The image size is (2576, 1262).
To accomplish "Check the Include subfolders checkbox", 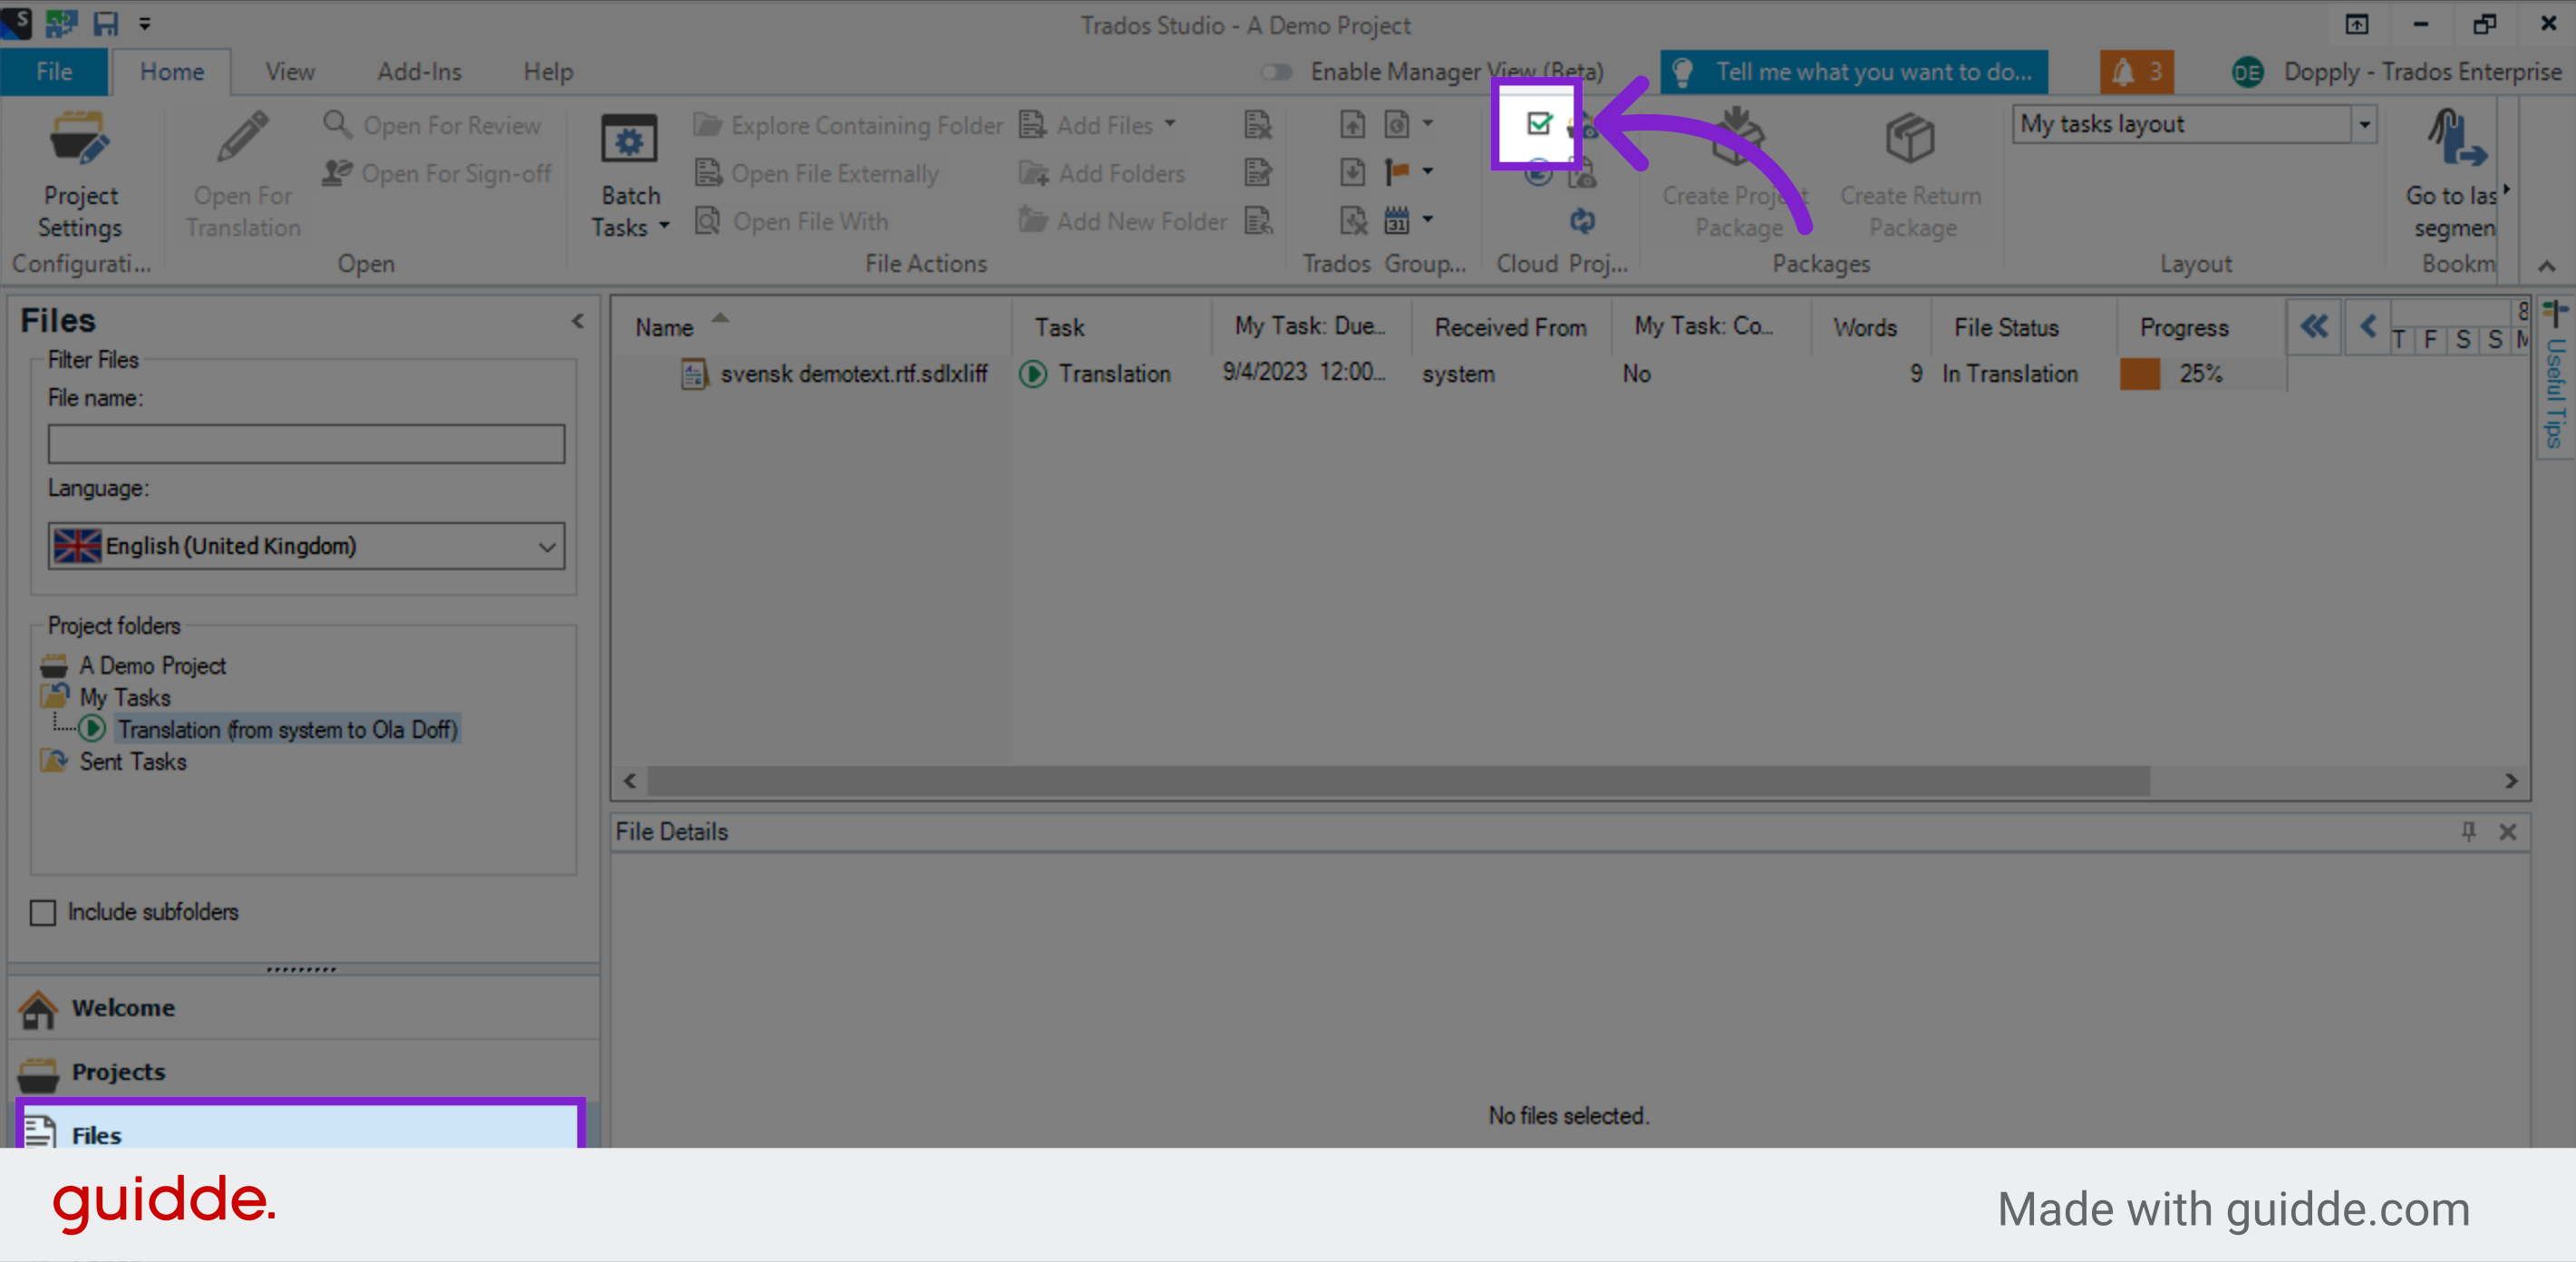I will coord(43,912).
